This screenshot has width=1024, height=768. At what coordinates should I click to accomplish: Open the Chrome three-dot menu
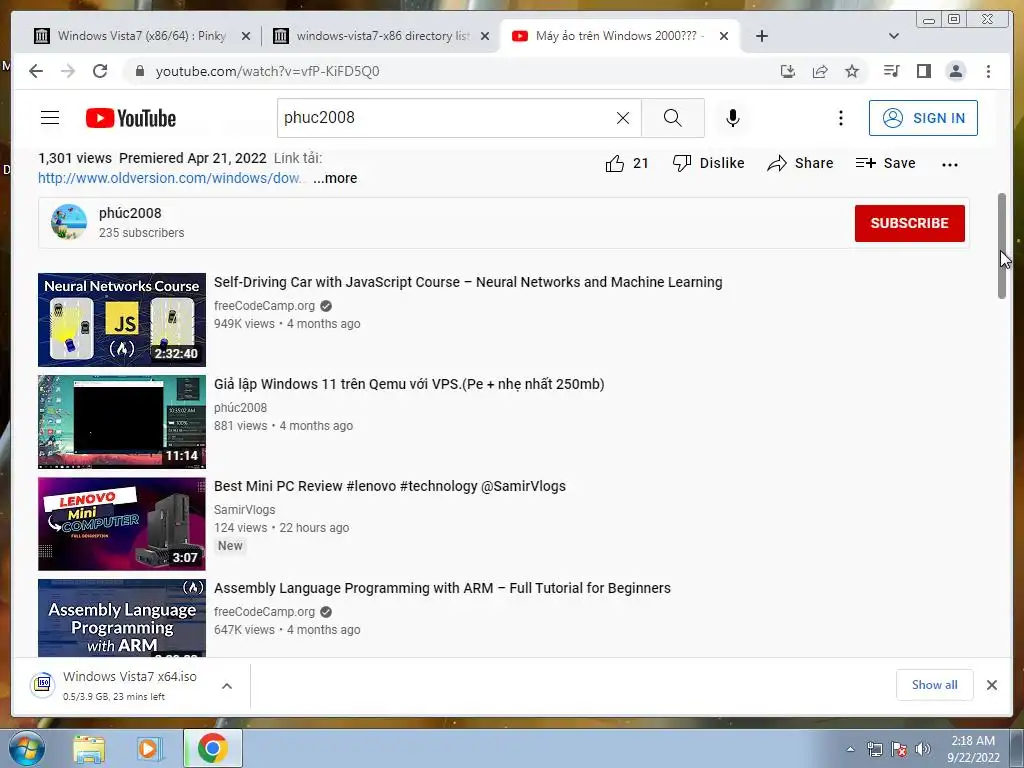tap(988, 71)
